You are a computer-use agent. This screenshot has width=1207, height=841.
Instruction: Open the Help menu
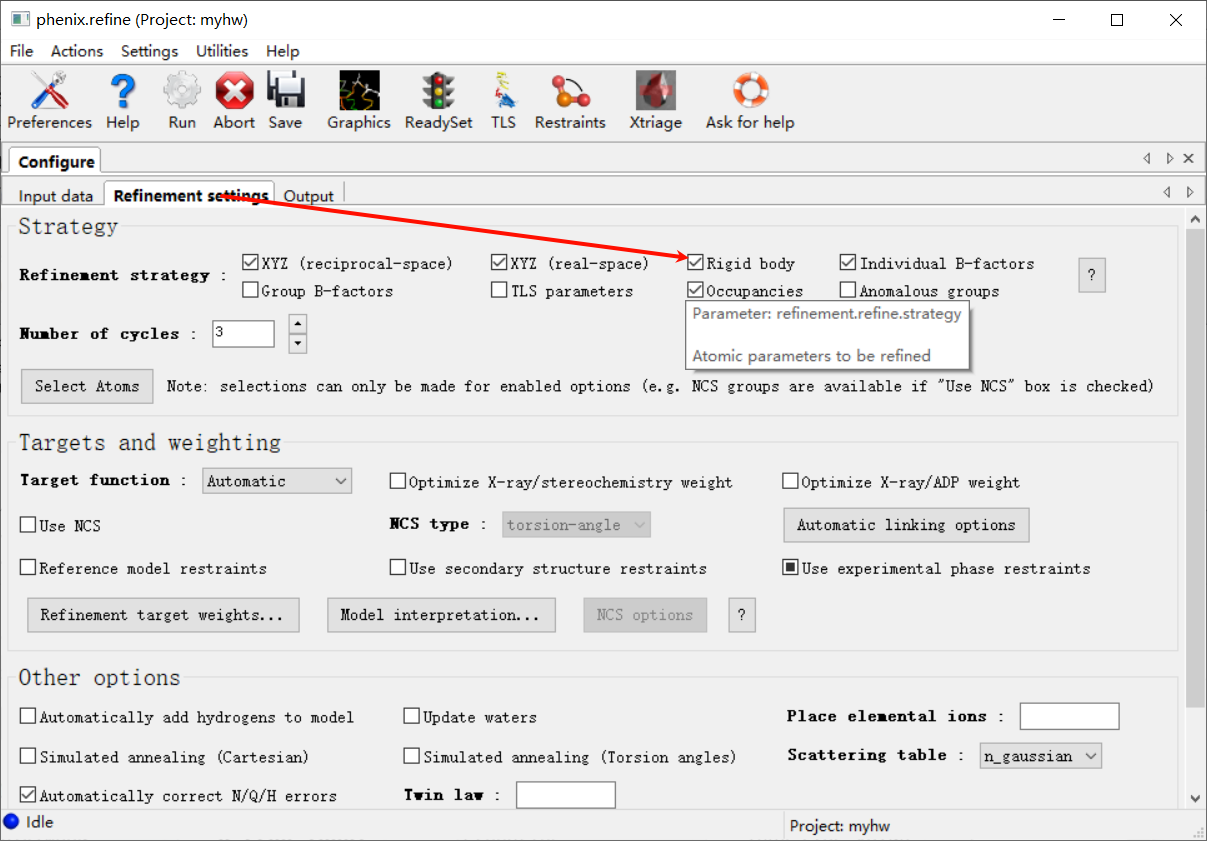click(283, 51)
